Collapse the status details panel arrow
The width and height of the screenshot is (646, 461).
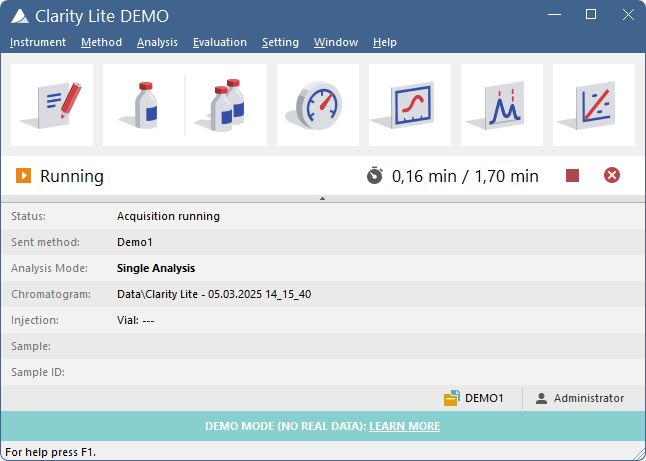[323, 199]
